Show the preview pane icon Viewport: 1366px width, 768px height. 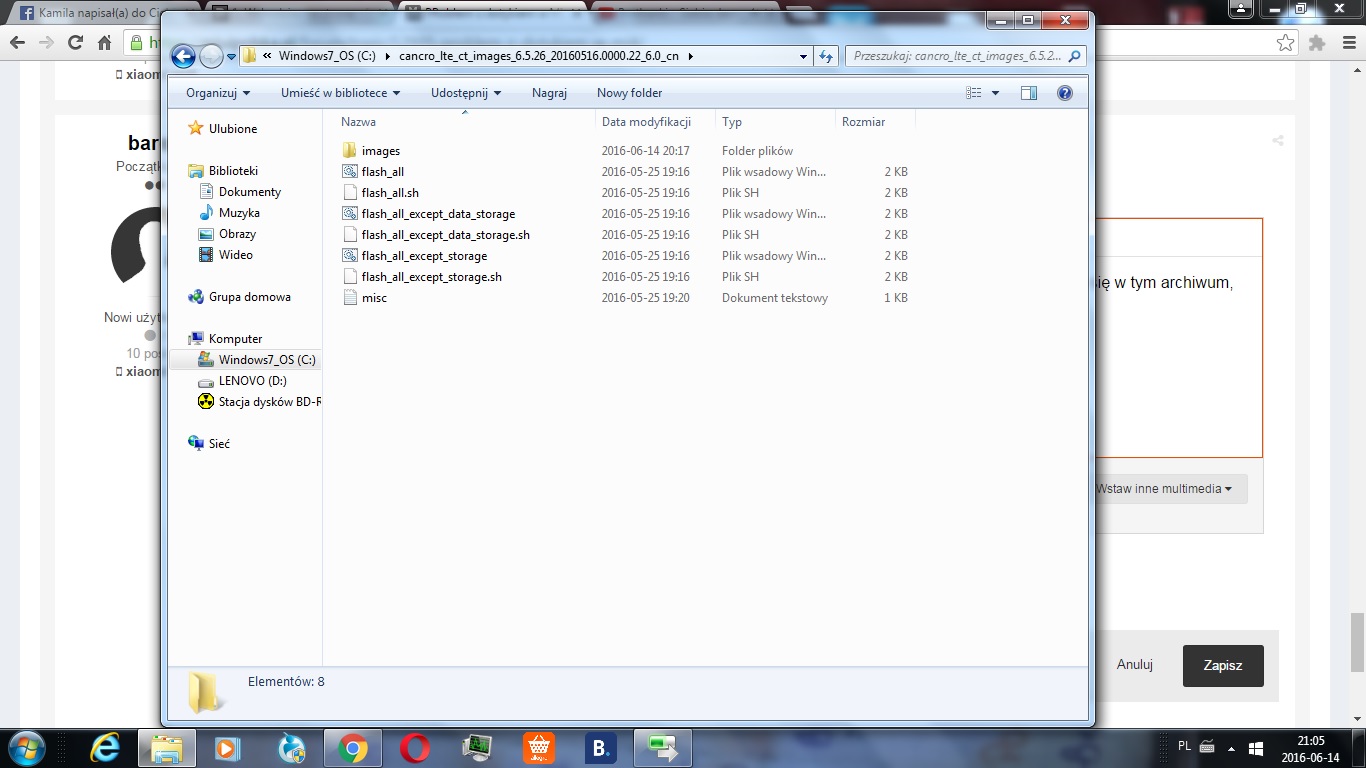1029,93
